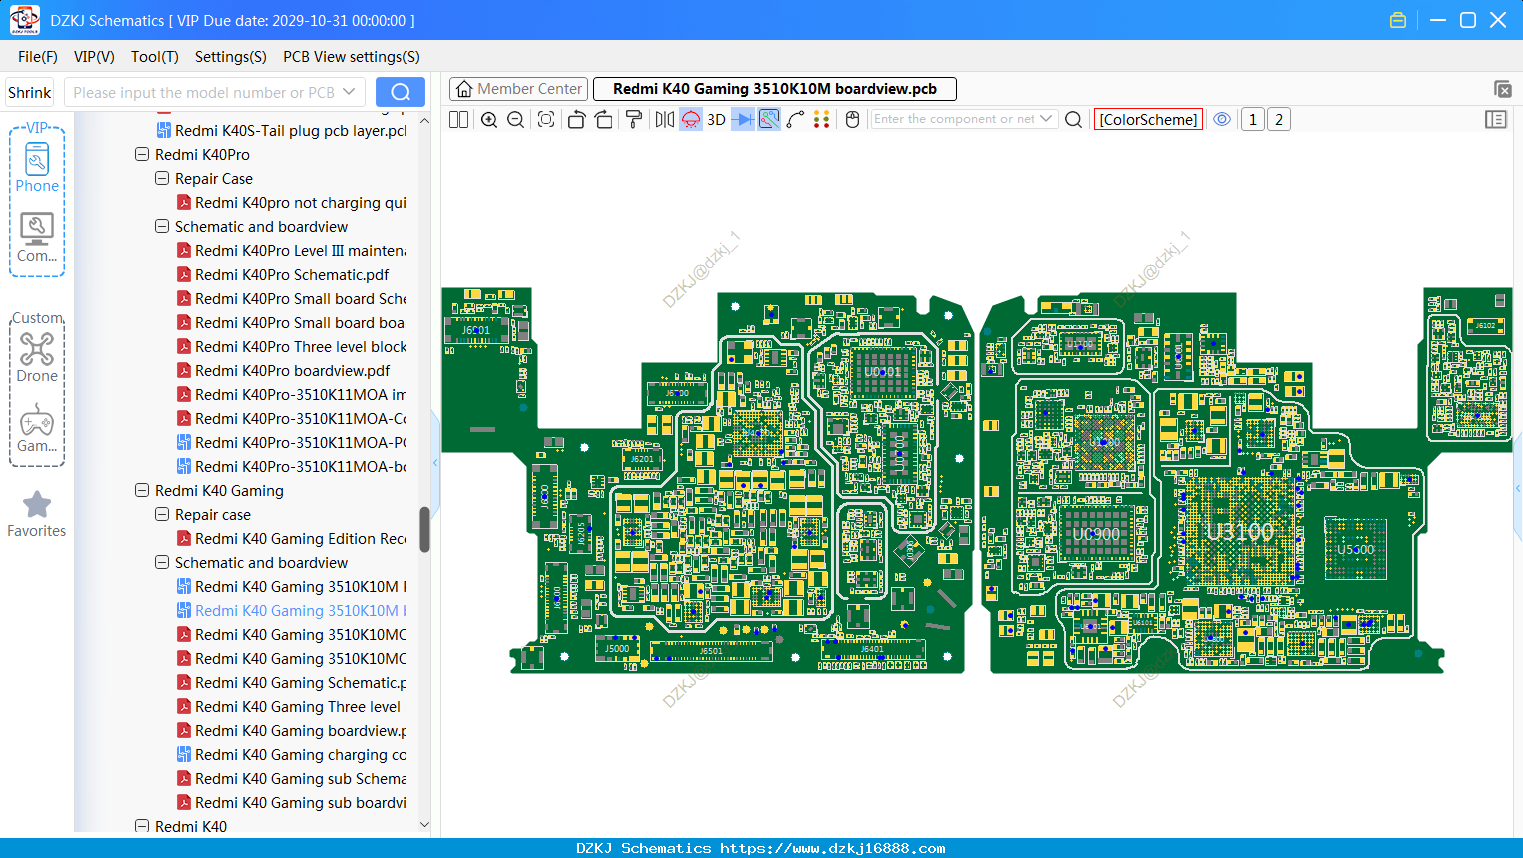Rotate board clockwise
This screenshot has height=858, width=1523.
(x=604, y=119)
